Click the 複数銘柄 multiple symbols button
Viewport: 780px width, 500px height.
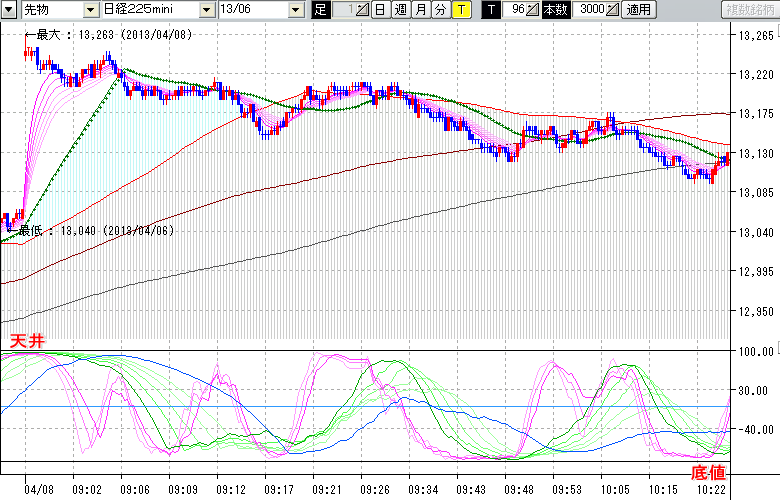[749, 10]
